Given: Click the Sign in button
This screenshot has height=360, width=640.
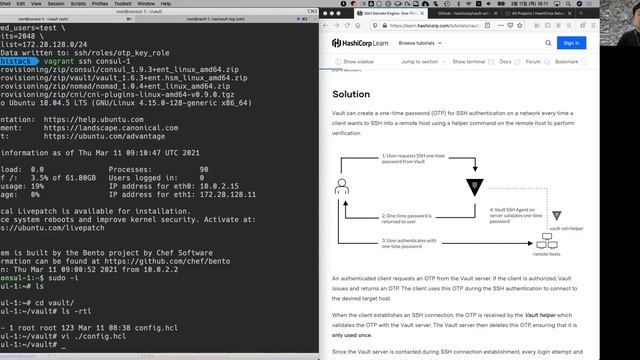Looking at the screenshot, I should 571,43.
